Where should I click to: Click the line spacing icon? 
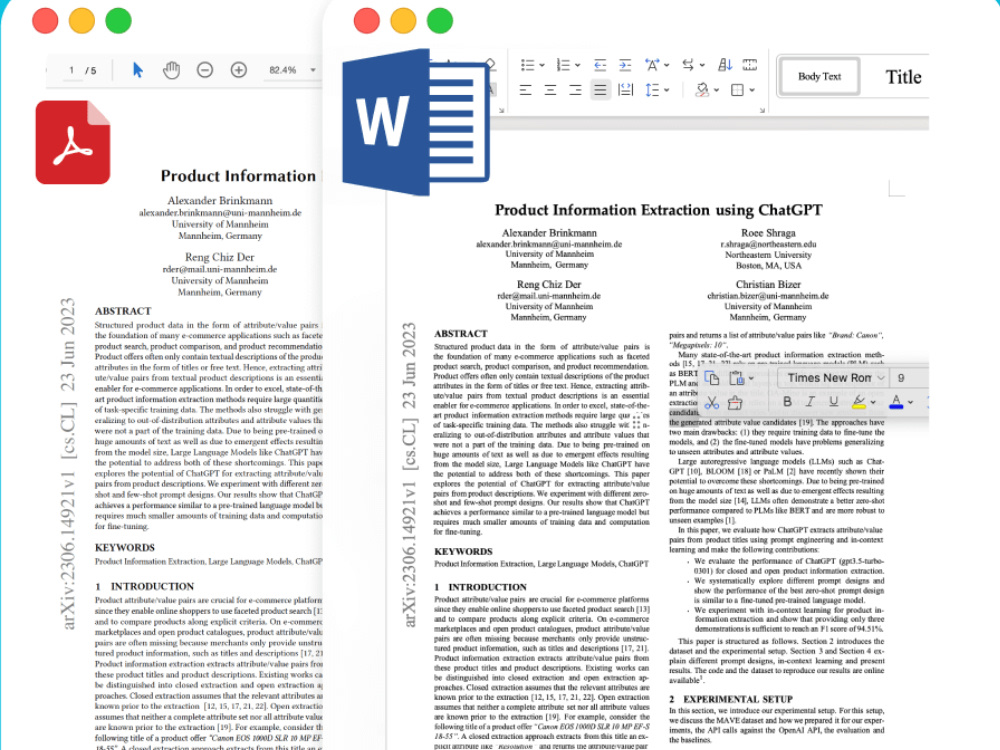[x=652, y=90]
